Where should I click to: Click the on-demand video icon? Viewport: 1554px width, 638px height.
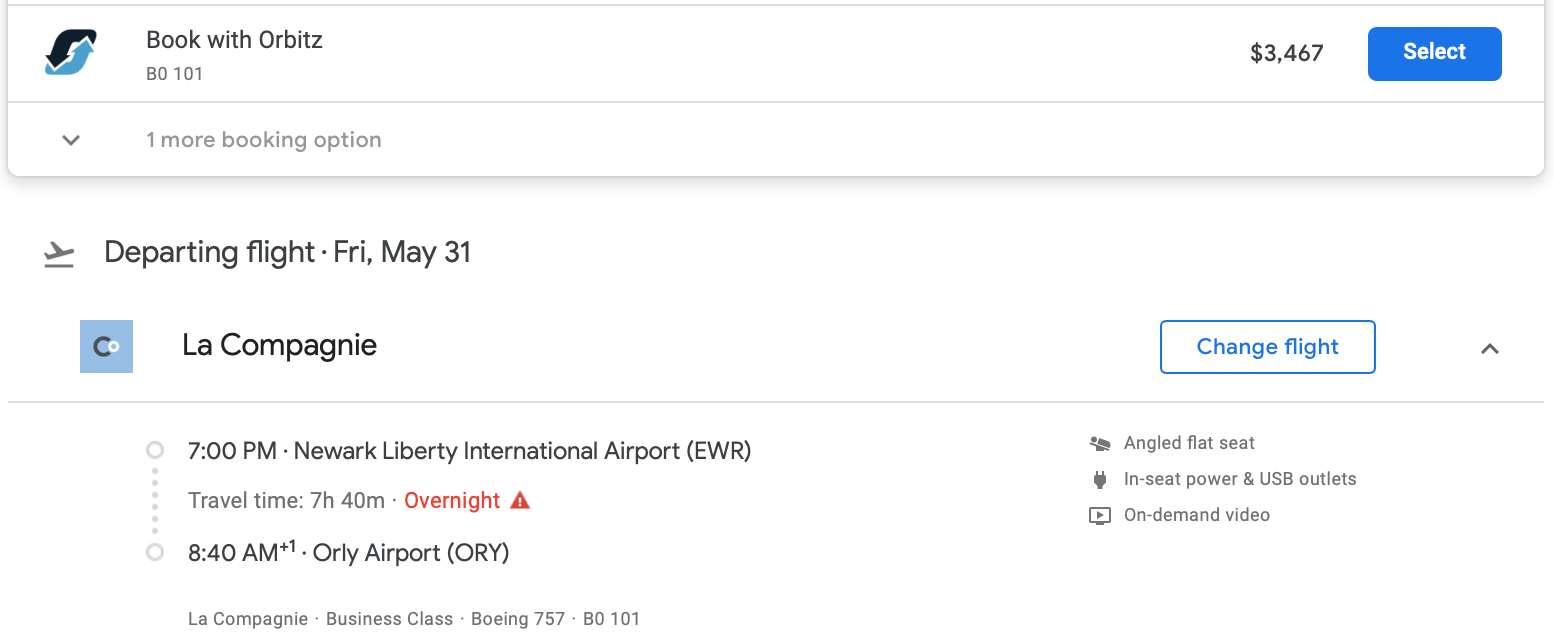(1100, 516)
